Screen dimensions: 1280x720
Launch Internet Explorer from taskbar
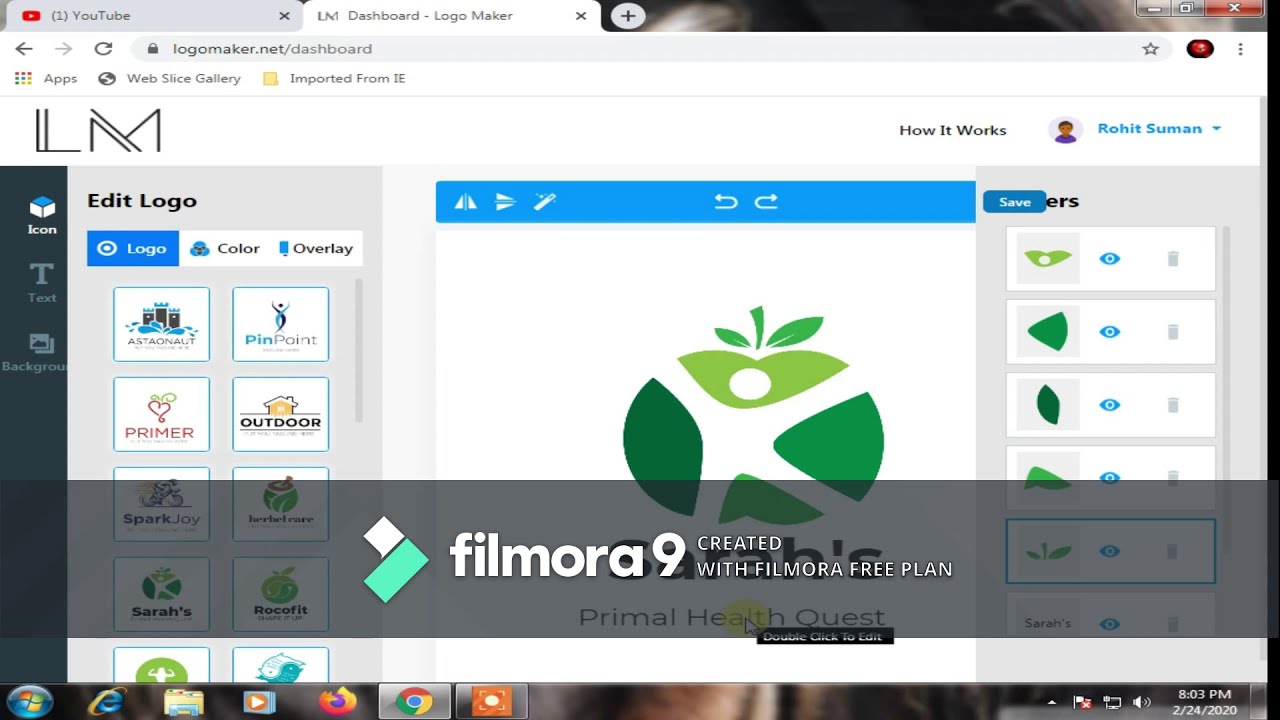point(108,702)
